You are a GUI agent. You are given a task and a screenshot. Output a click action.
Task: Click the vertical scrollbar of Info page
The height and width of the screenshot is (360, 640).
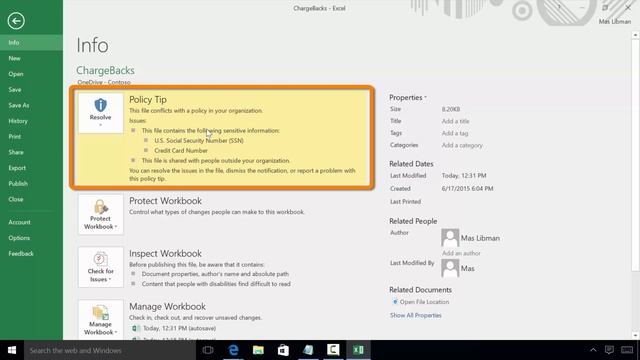pyautogui.click(x=635, y=155)
